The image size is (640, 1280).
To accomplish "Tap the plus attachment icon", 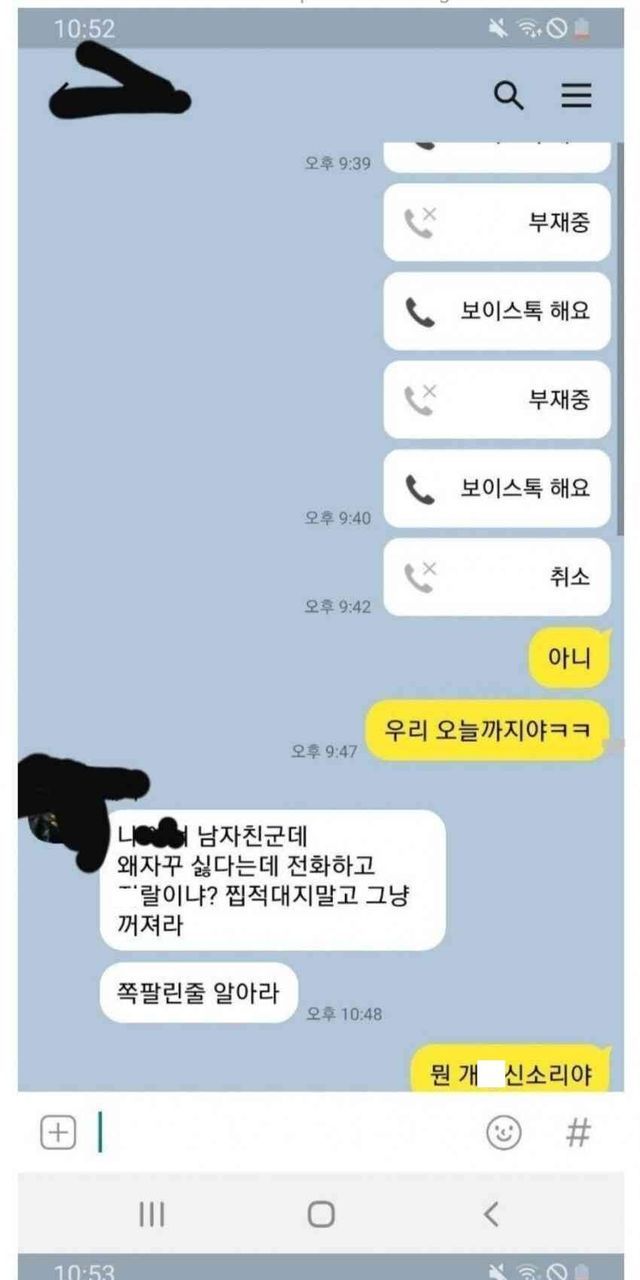I will pyautogui.click(x=58, y=1133).
